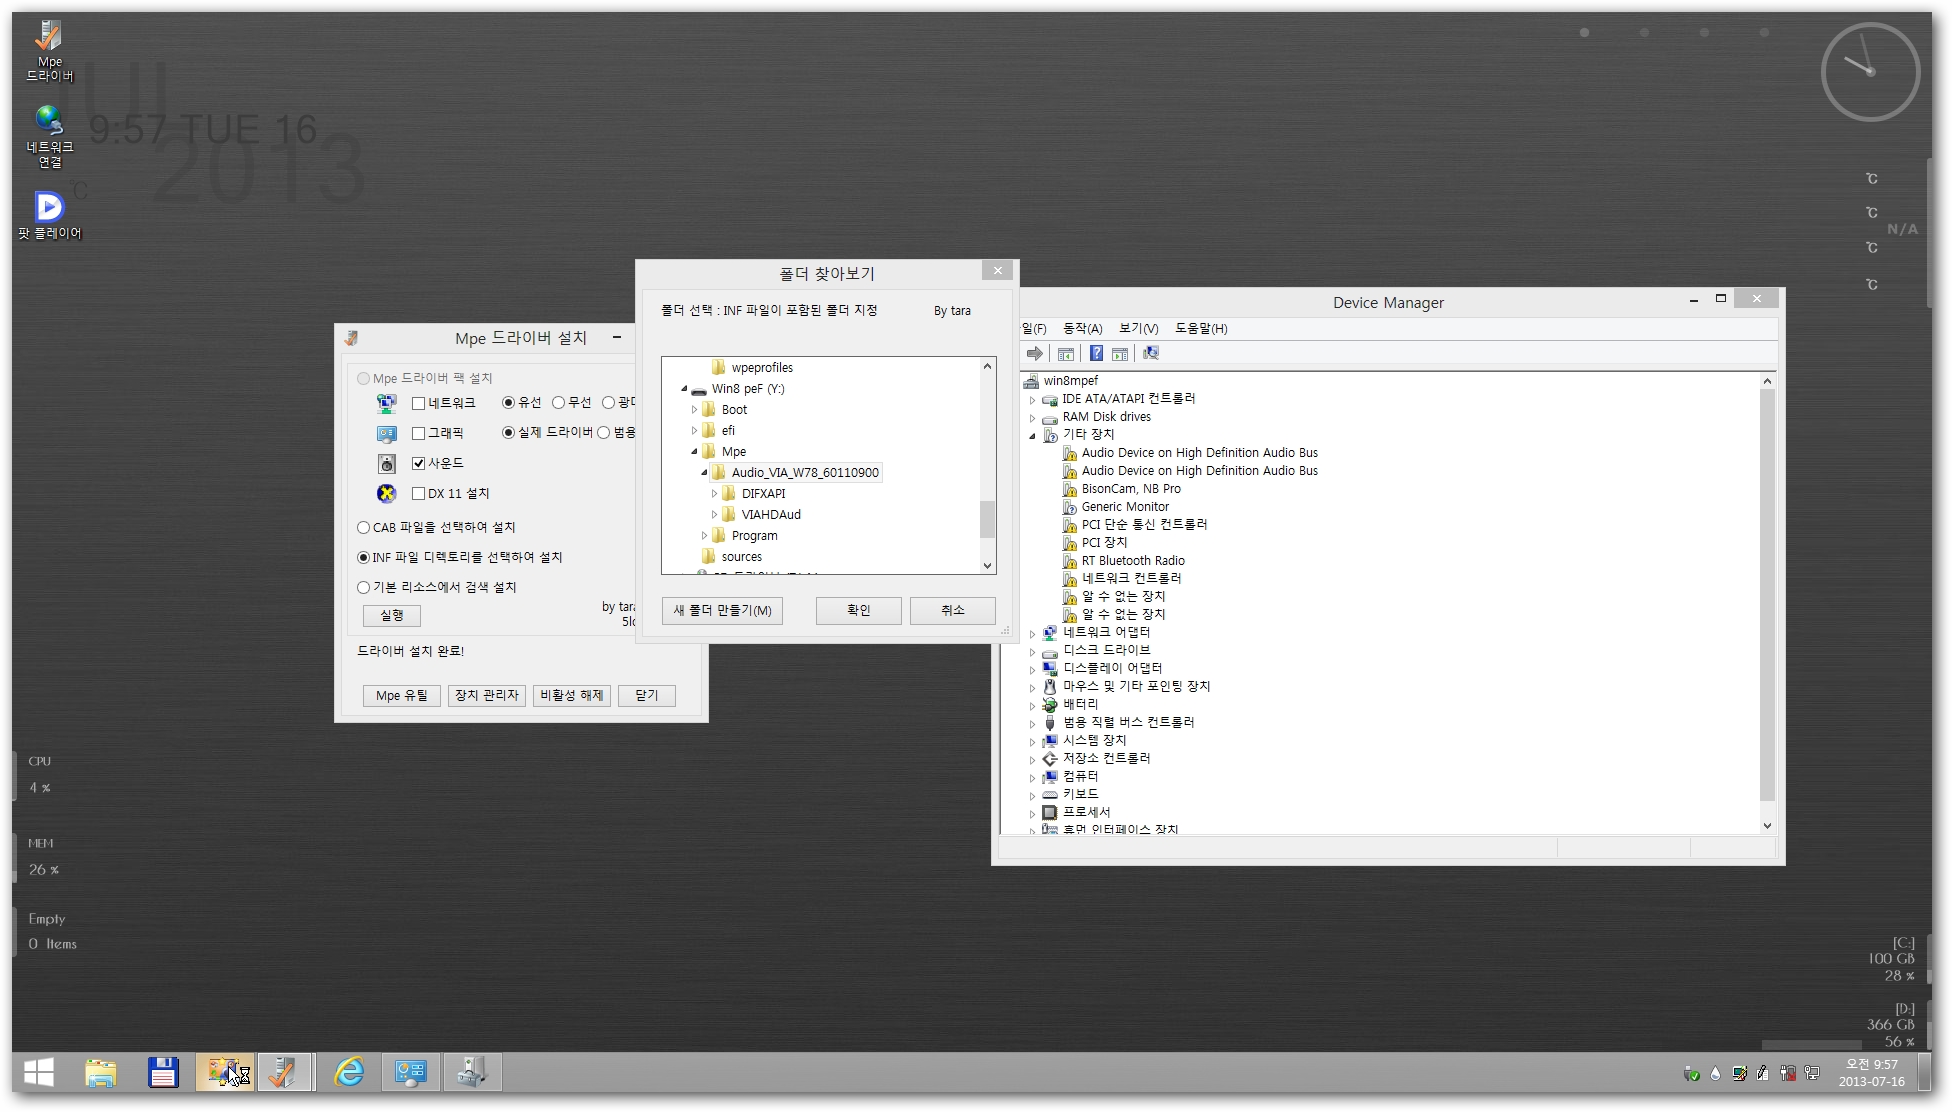Collapse the 기타 장치 category

pos(1032,436)
